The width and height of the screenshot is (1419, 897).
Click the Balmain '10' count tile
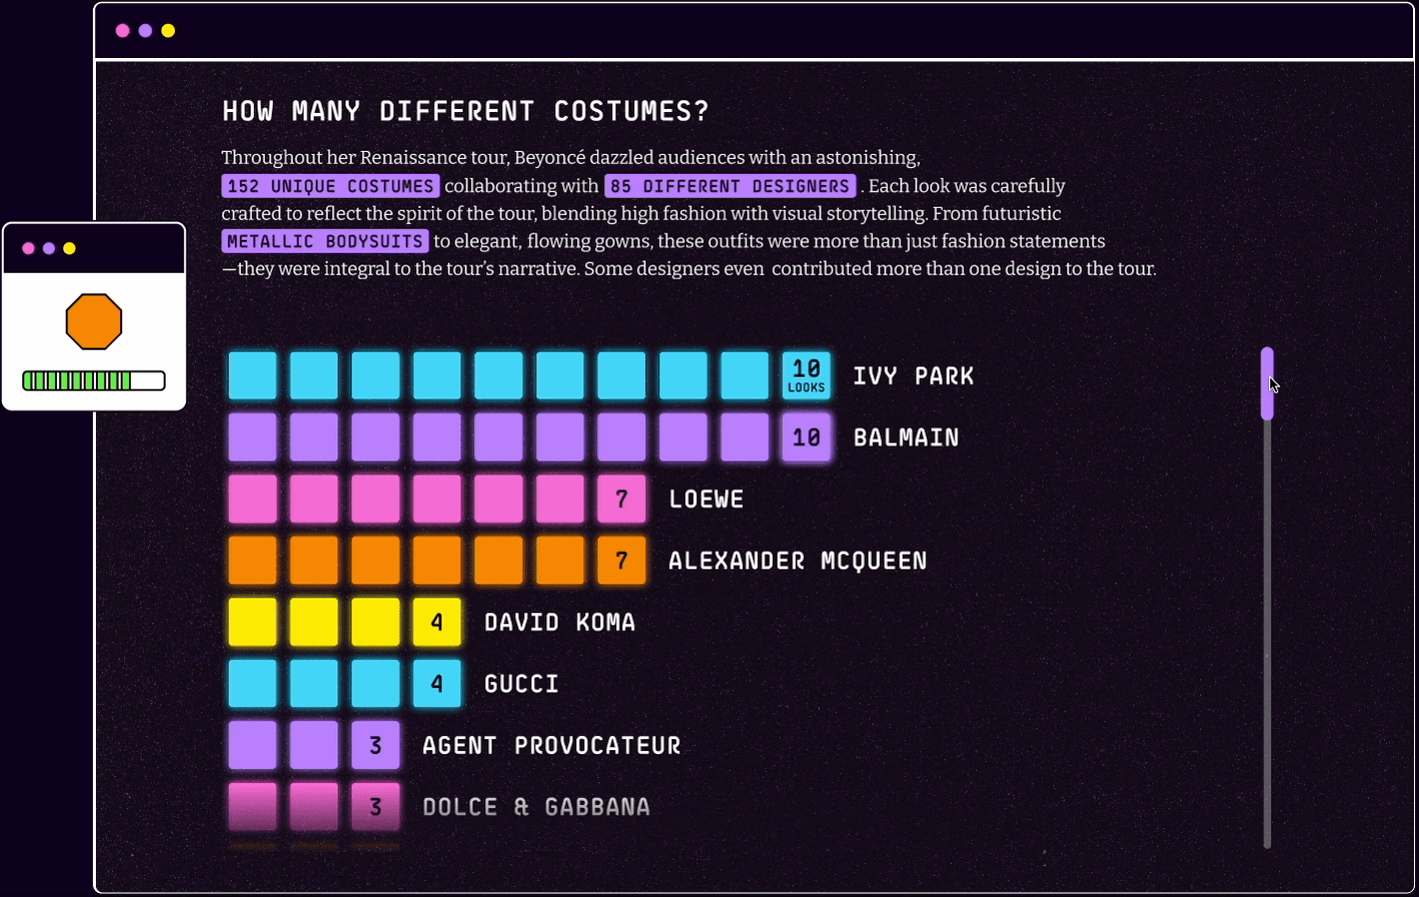point(806,437)
